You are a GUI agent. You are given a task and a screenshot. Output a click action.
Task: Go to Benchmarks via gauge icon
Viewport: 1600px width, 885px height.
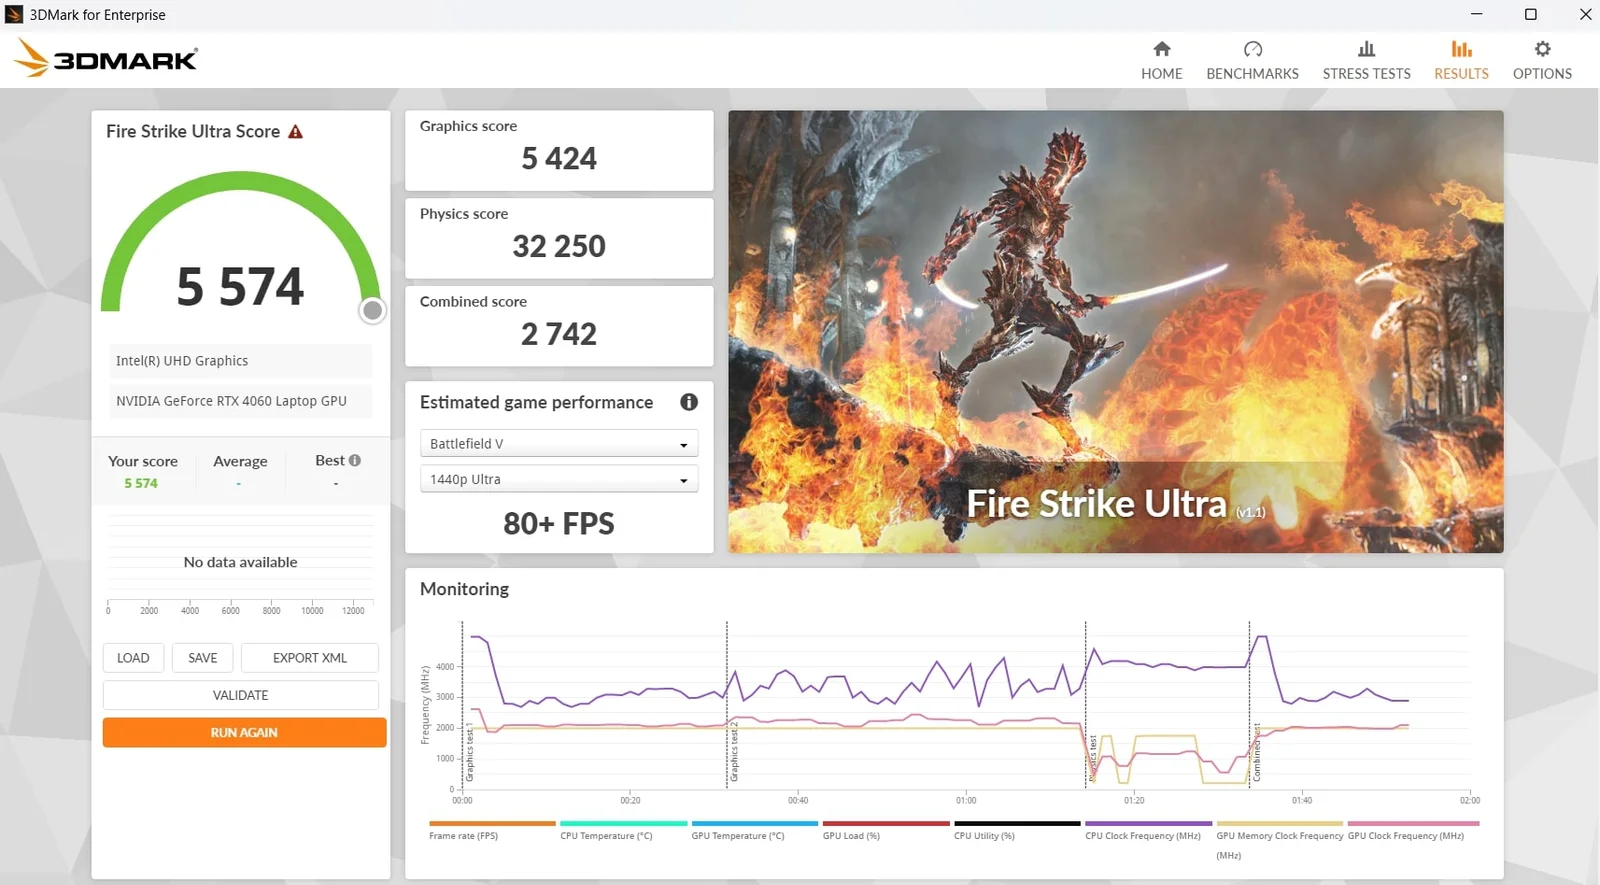(x=1252, y=49)
